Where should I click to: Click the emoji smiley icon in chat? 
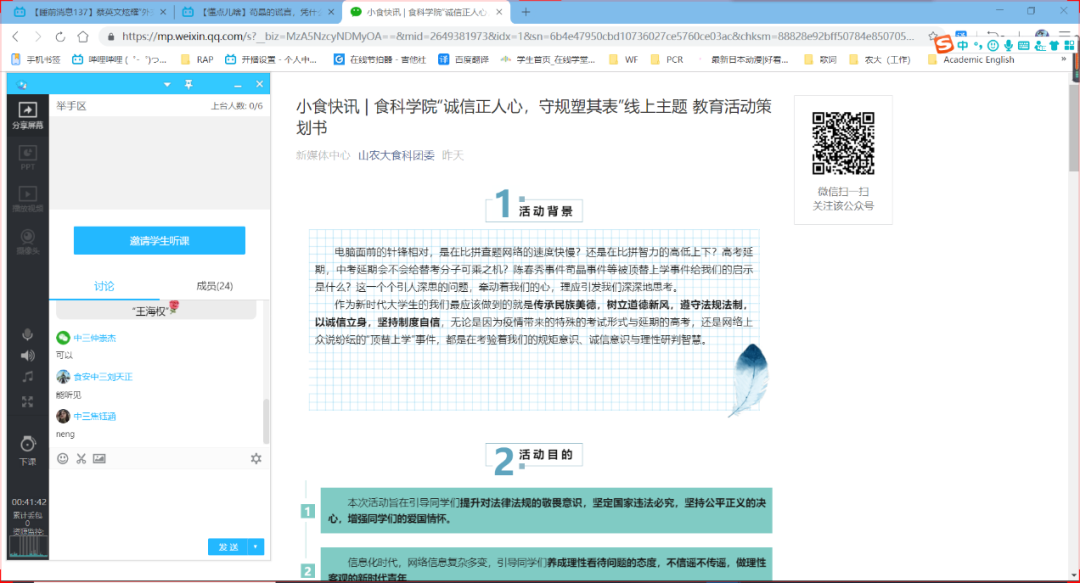click(63, 458)
